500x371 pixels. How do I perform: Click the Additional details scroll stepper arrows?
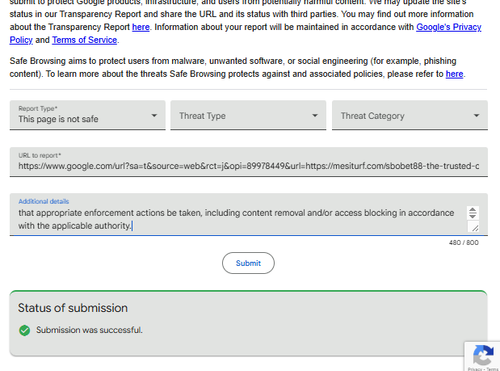click(473, 213)
